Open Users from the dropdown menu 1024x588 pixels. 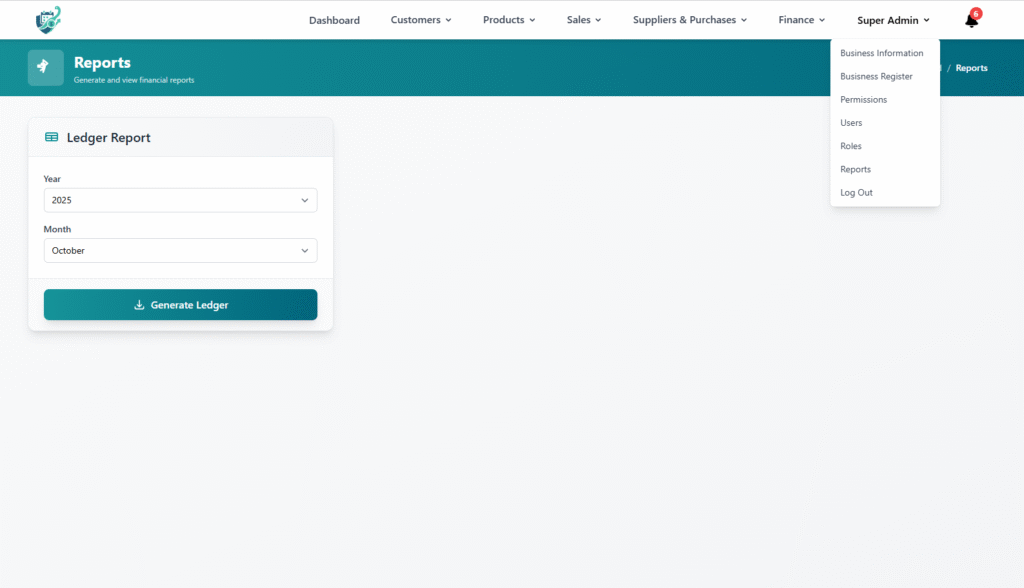(851, 123)
